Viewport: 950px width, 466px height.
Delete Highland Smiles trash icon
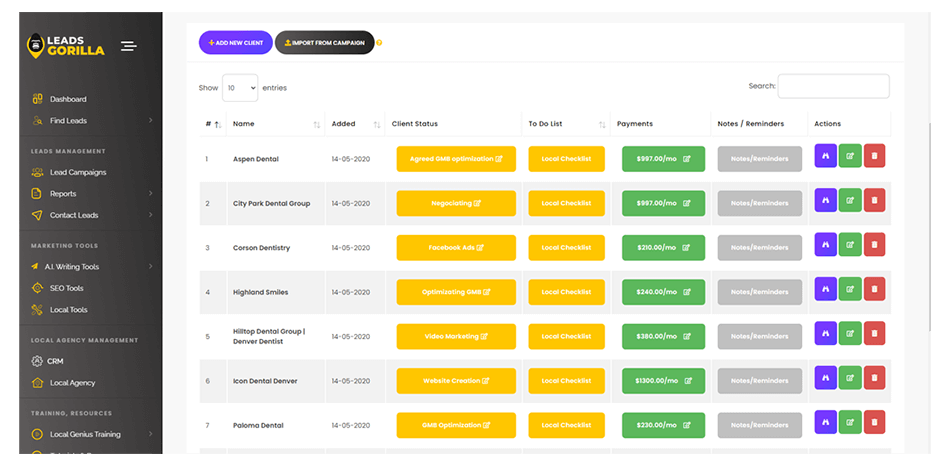pos(874,288)
